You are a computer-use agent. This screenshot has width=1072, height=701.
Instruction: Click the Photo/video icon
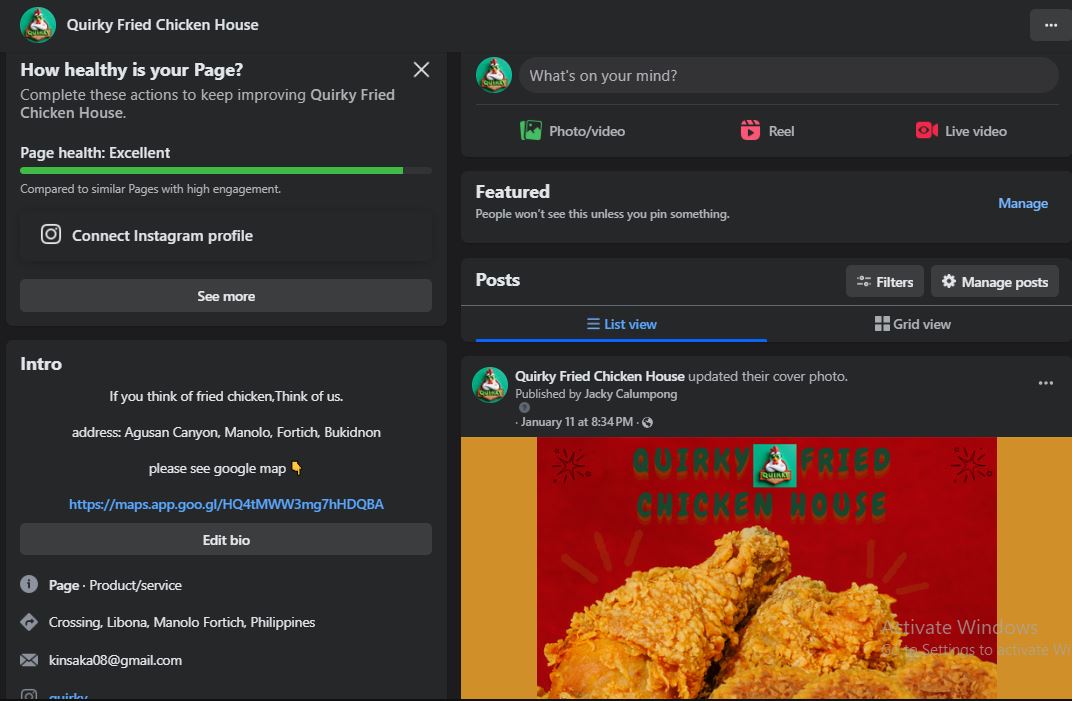coord(531,131)
